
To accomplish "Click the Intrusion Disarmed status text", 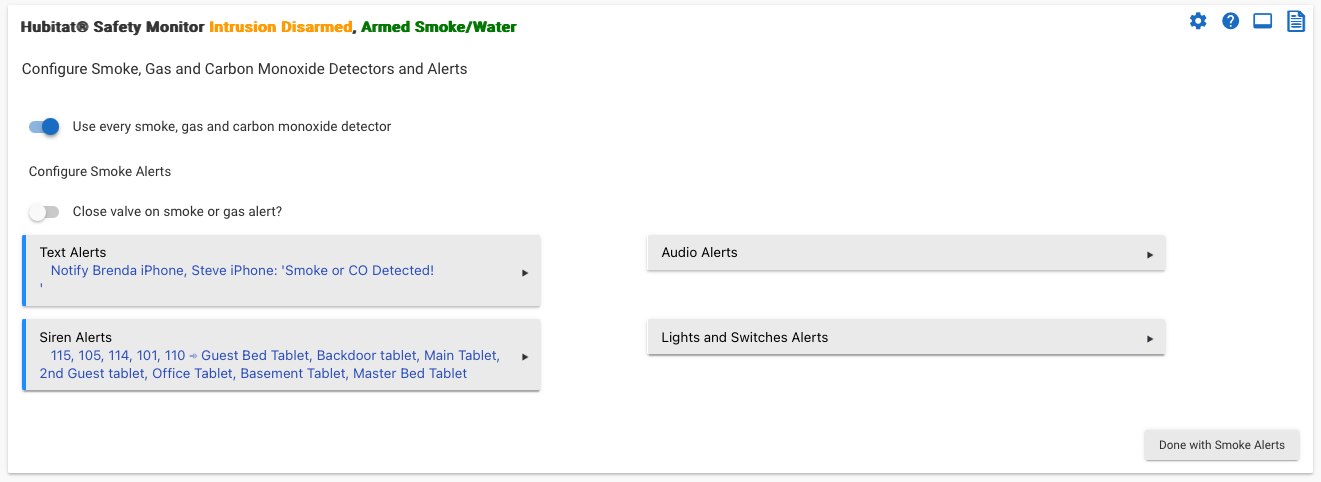I will coord(281,28).
